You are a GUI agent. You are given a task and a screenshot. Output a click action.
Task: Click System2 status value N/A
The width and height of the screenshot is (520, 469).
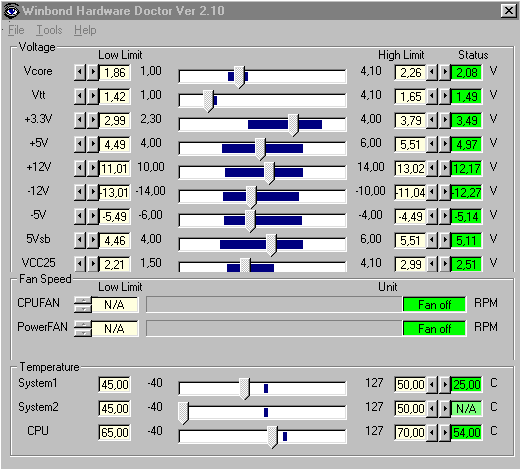pos(466,408)
